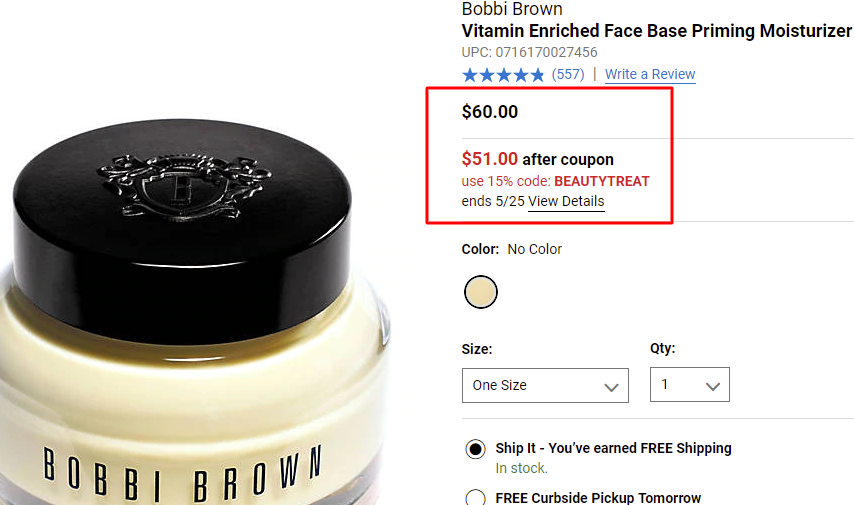Open the quantity dropdown showing 1
Image resolution: width=854 pixels, height=505 pixels.
tap(690, 385)
